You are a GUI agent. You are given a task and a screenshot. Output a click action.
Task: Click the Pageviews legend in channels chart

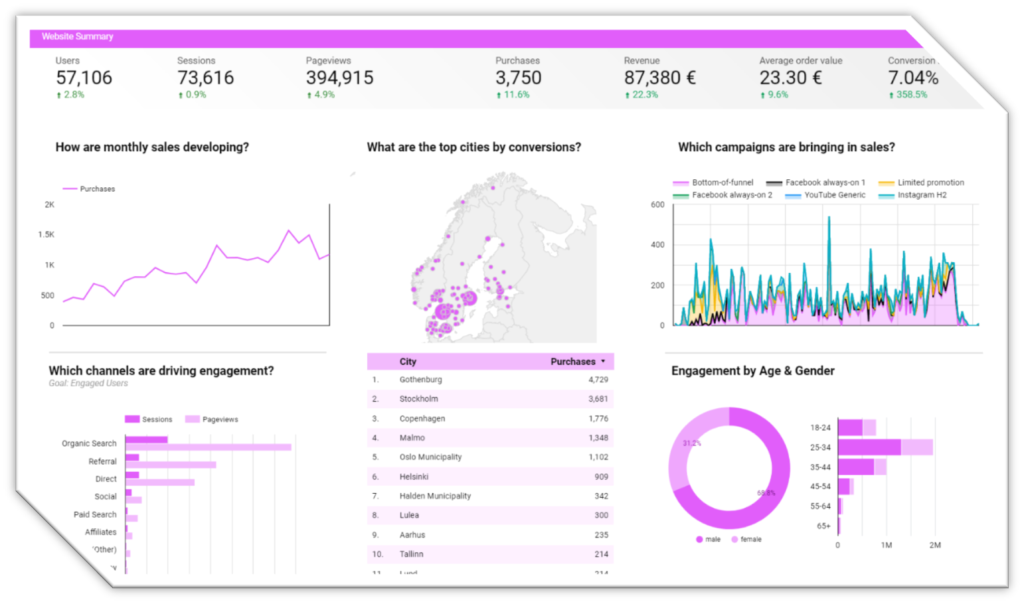[x=212, y=419]
